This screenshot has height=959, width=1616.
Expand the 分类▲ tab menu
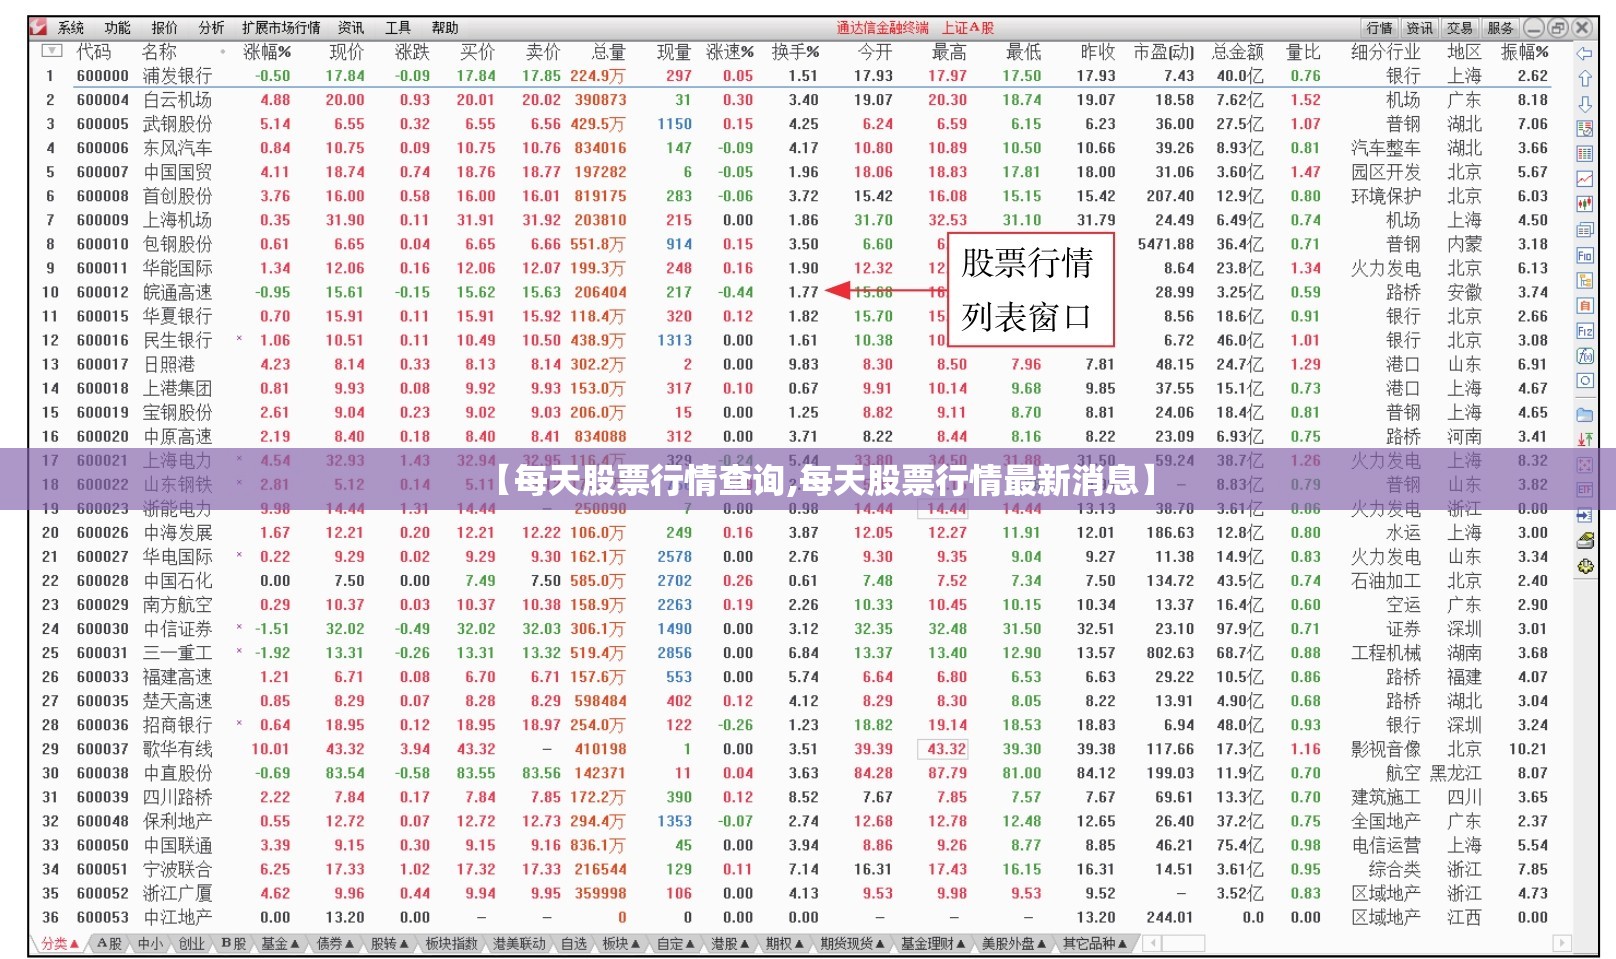(x=60, y=943)
